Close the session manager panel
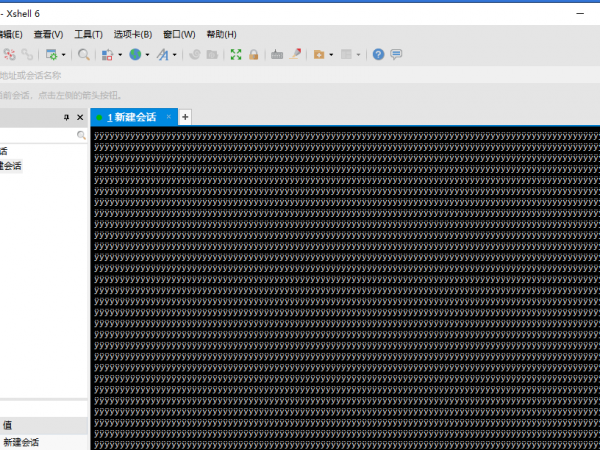This screenshot has width=600, height=450. coord(81,117)
